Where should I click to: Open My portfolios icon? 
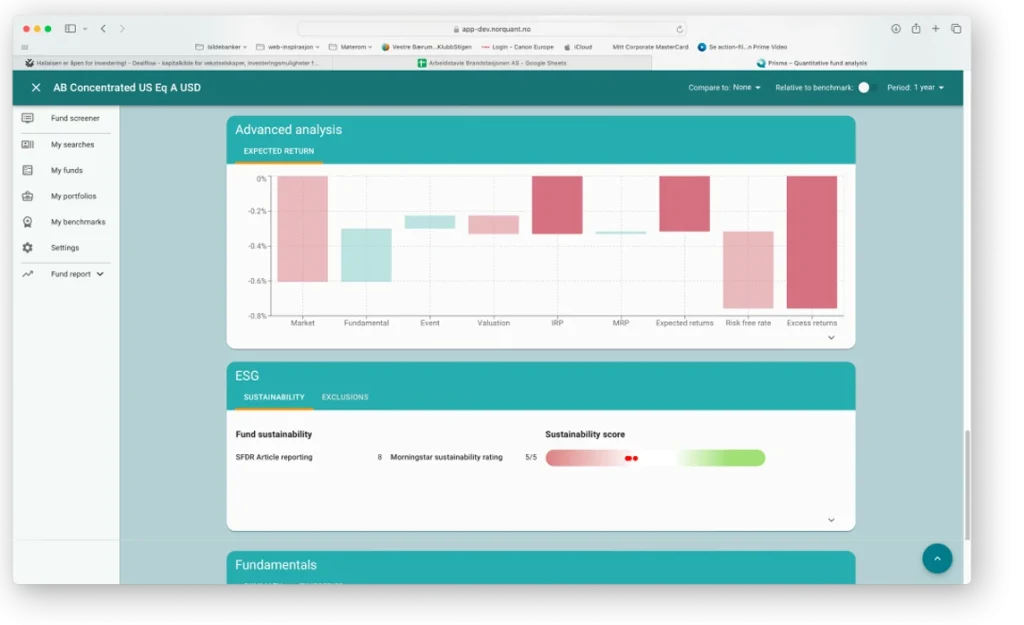(x=28, y=196)
